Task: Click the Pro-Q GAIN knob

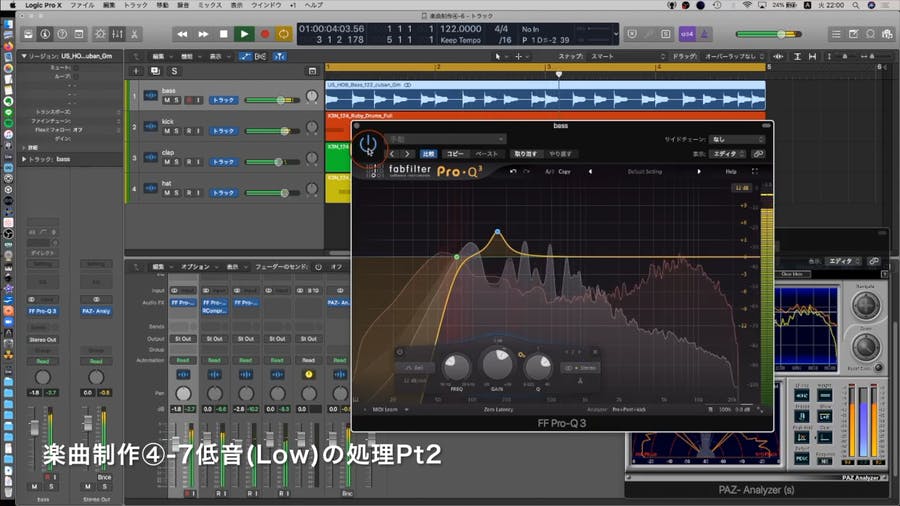Action: 497,364
